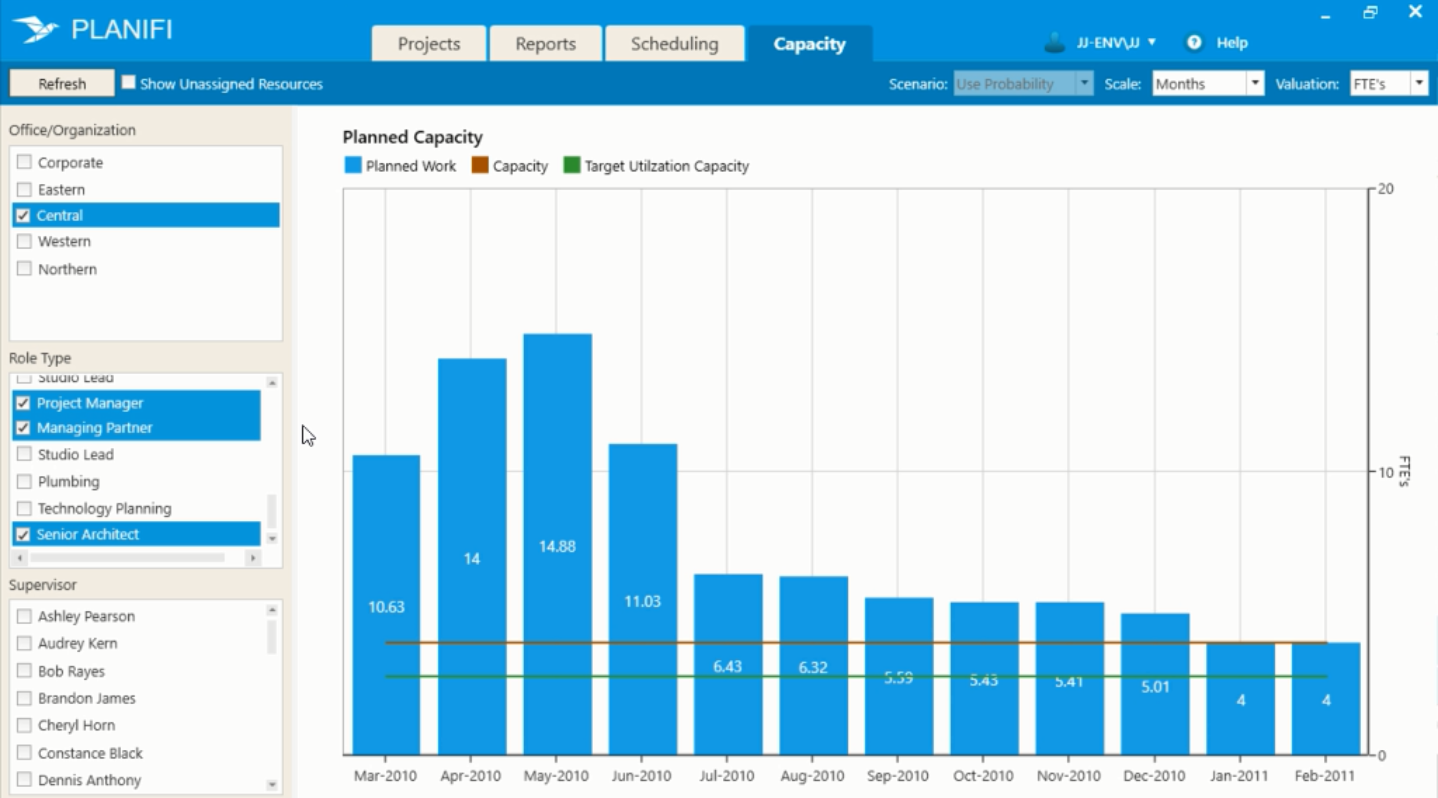Check the Plumbing role checkbox

coord(24,481)
